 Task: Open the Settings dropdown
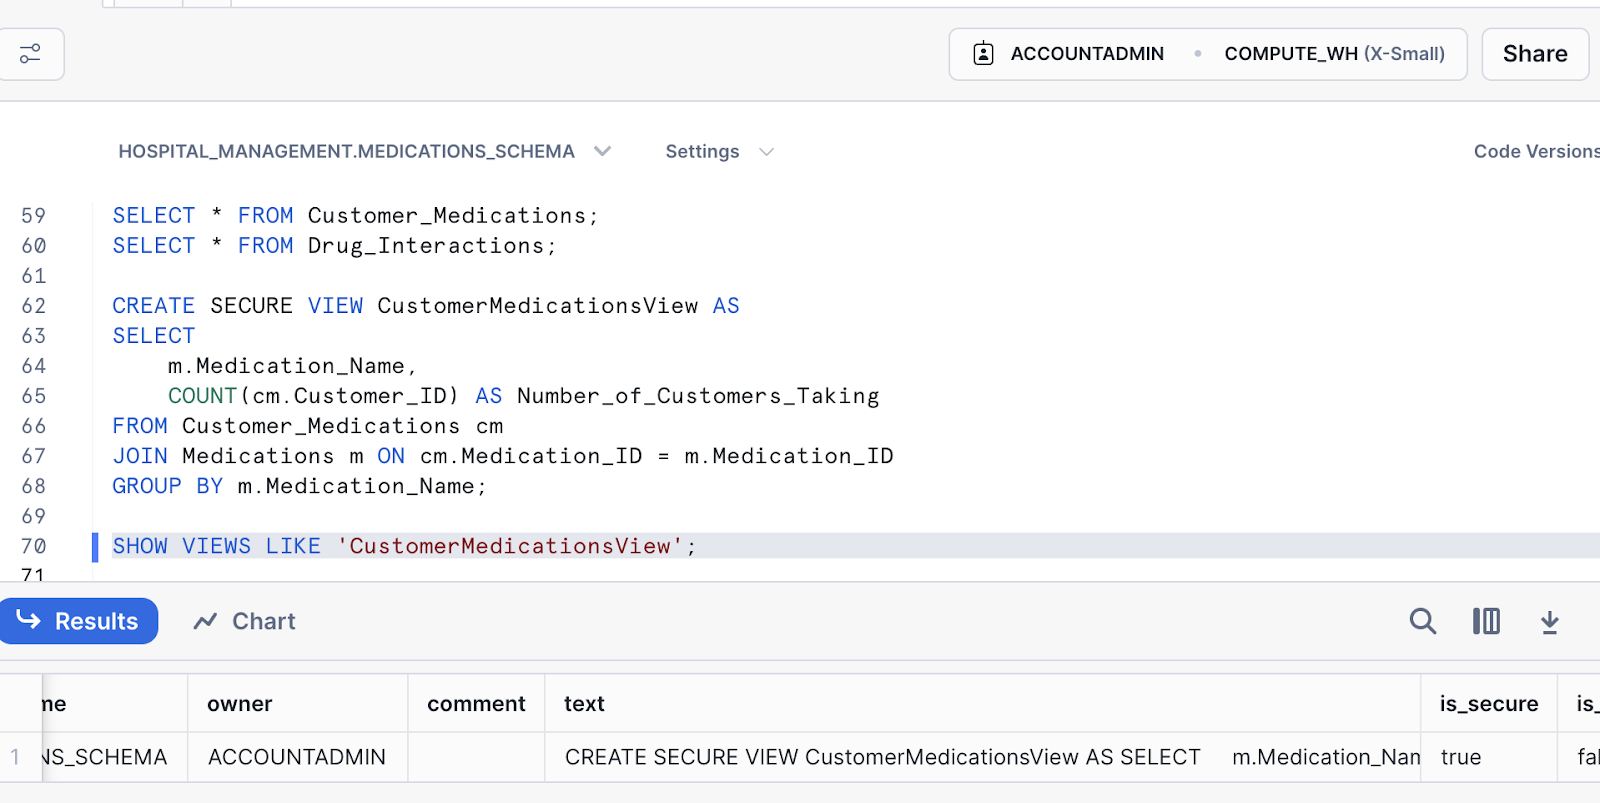719,151
